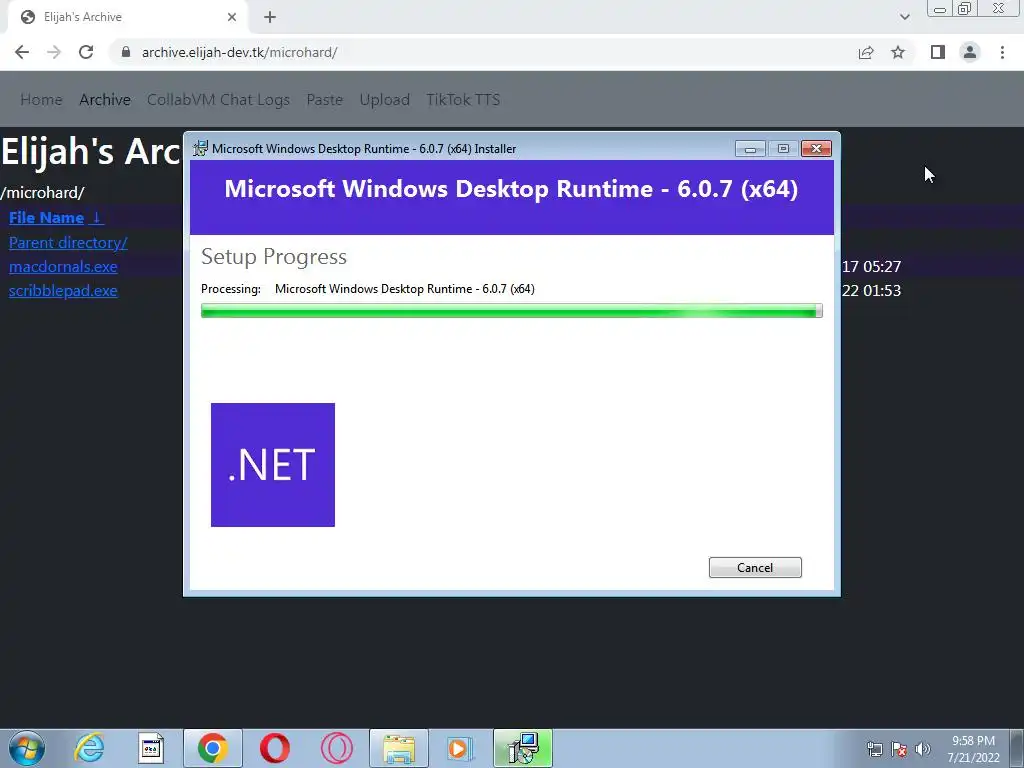The height and width of the screenshot is (768, 1024).
Task: Minimize the Chrome window
Action: [940, 9]
